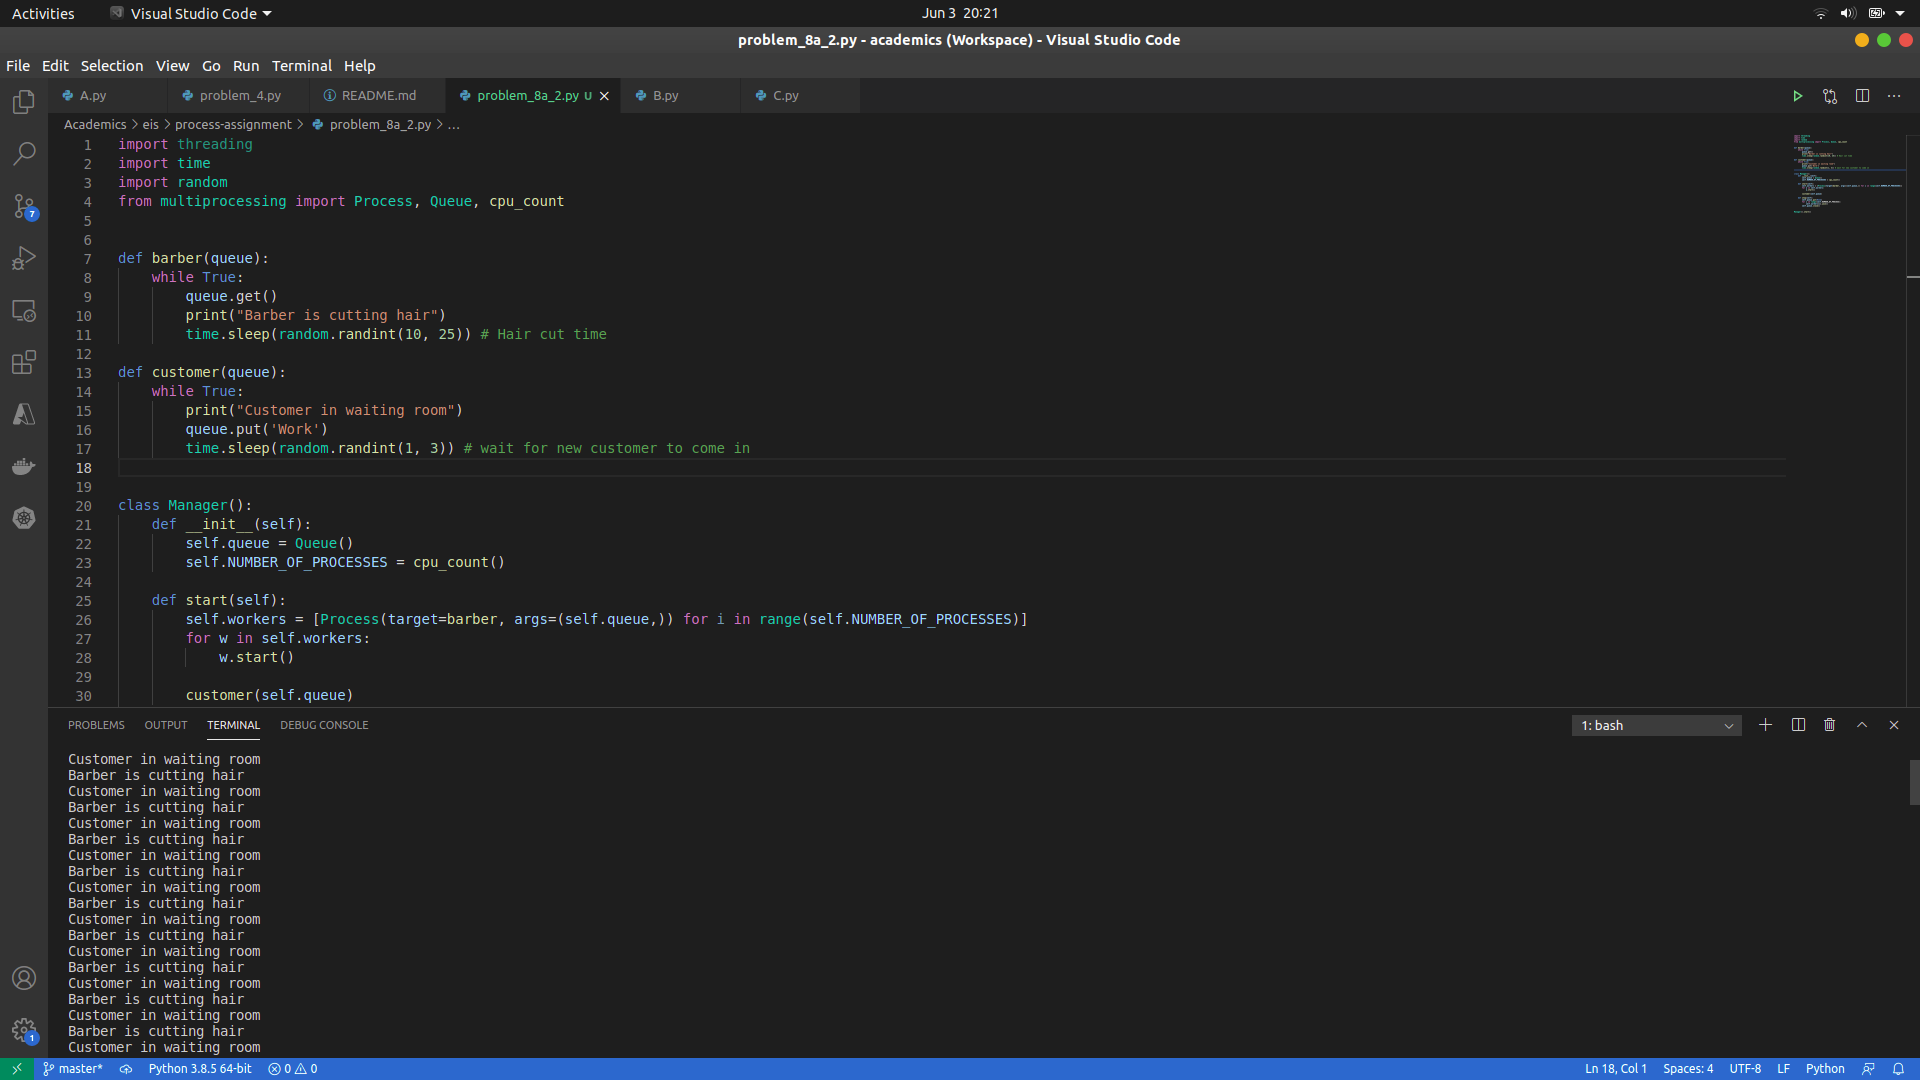Switch to the DEBUG CONSOLE panel tab
This screenshot has height=1080, width=1920.
click(324, 725)
